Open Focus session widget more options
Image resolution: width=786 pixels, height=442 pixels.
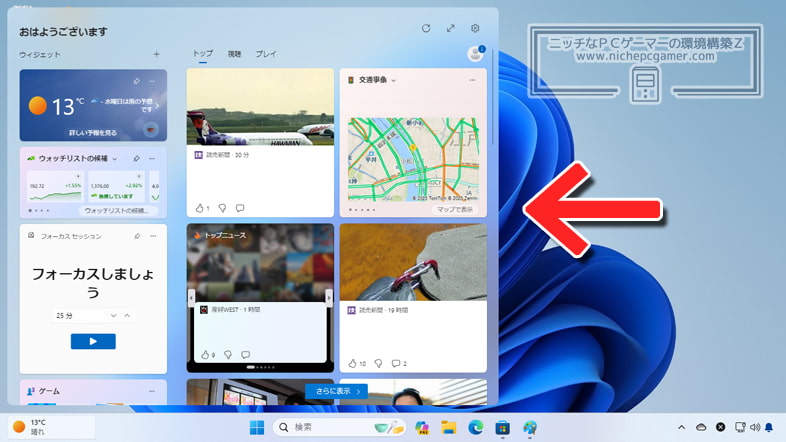pyautogui.click(x=153, y=236)
